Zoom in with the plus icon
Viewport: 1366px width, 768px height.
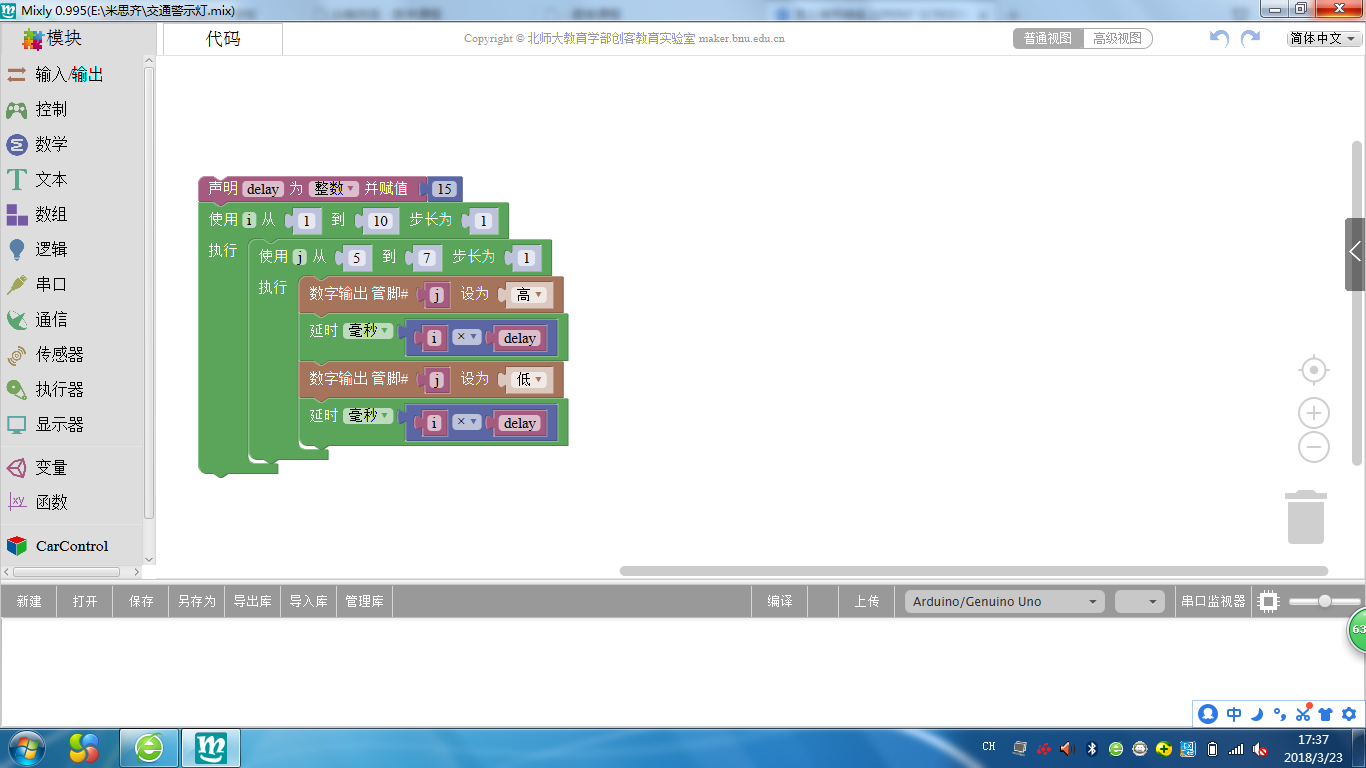point(1313,413)
